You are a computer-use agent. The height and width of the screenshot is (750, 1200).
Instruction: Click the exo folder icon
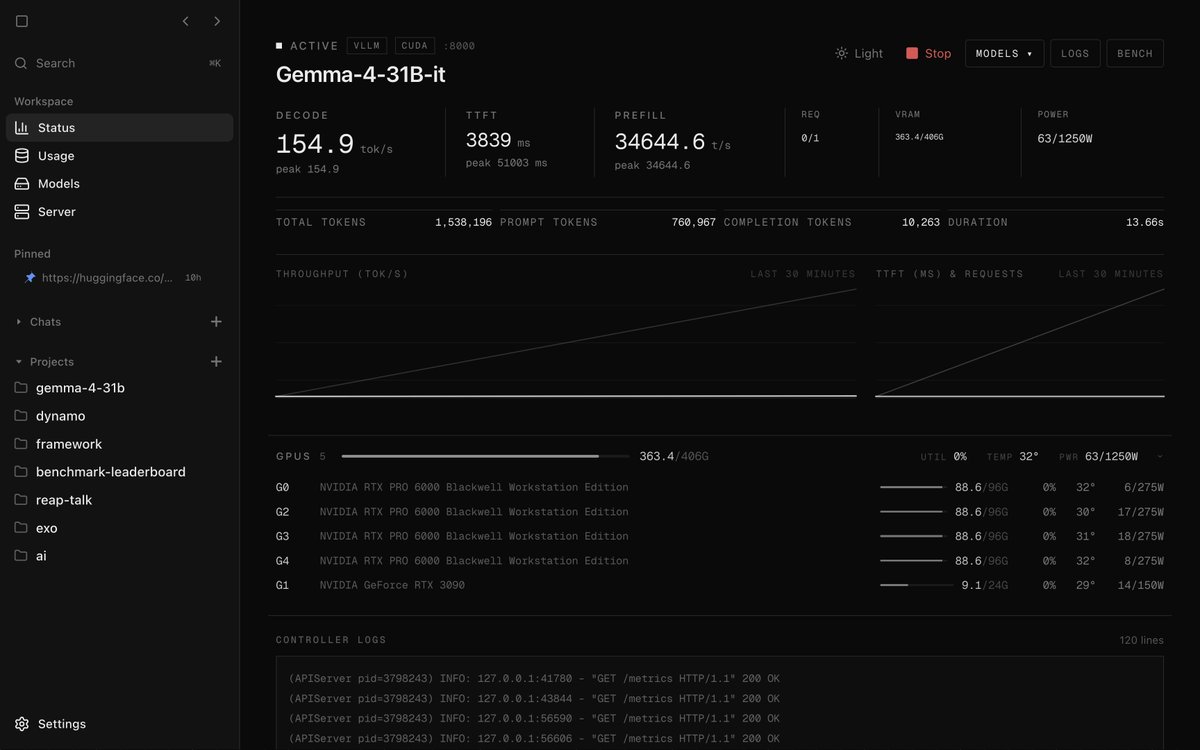(x=21, y=528)
